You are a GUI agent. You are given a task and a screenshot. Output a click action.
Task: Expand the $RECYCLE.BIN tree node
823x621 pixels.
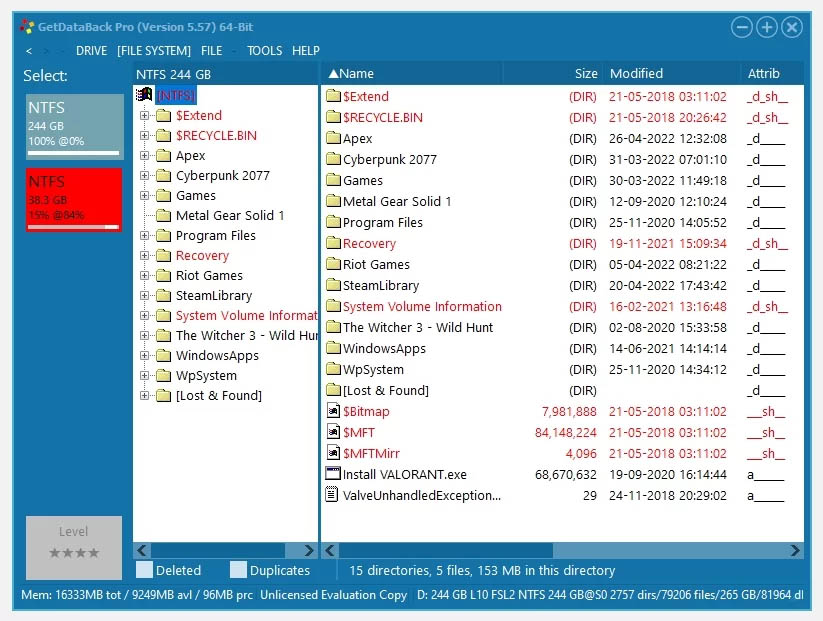point(144,135)
